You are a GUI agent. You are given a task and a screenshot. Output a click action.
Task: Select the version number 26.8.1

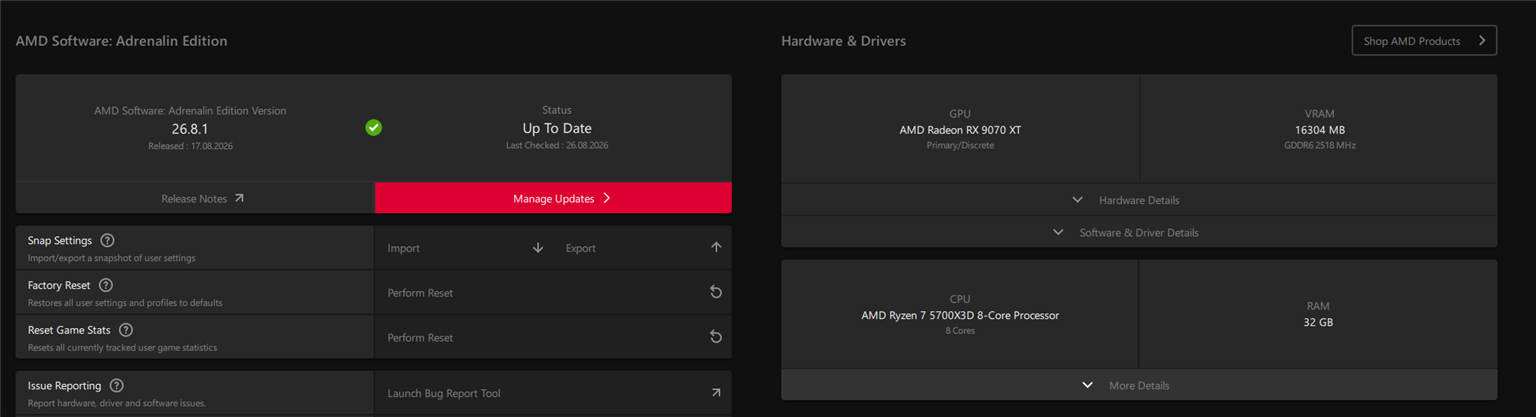tap(190, 128)
